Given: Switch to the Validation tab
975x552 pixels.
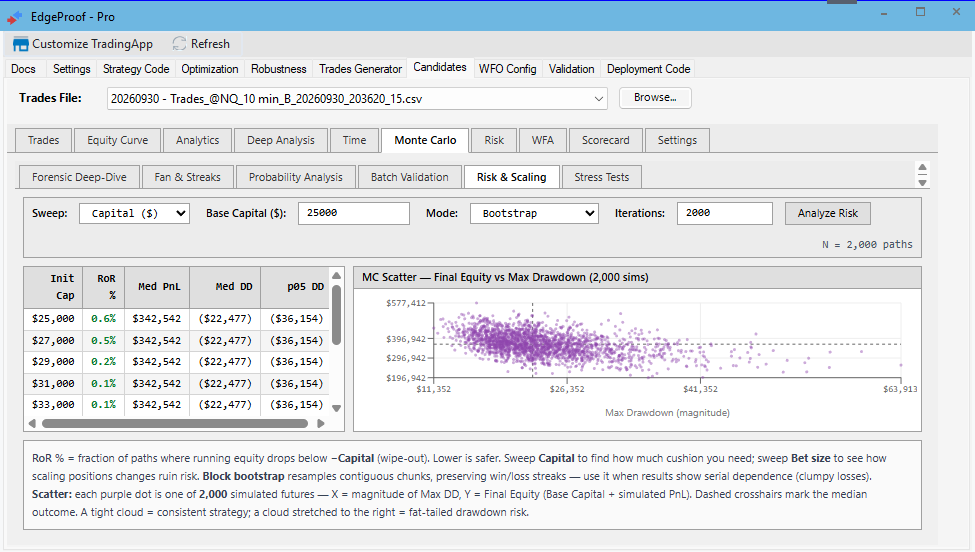Looking at the screenshot, I should point(571,69).
